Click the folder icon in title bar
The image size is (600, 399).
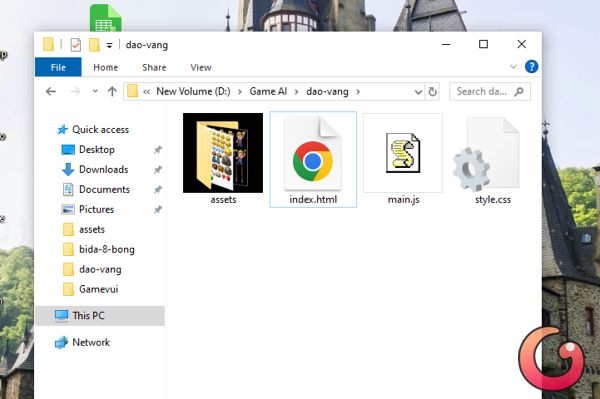(x=48, y=44)
